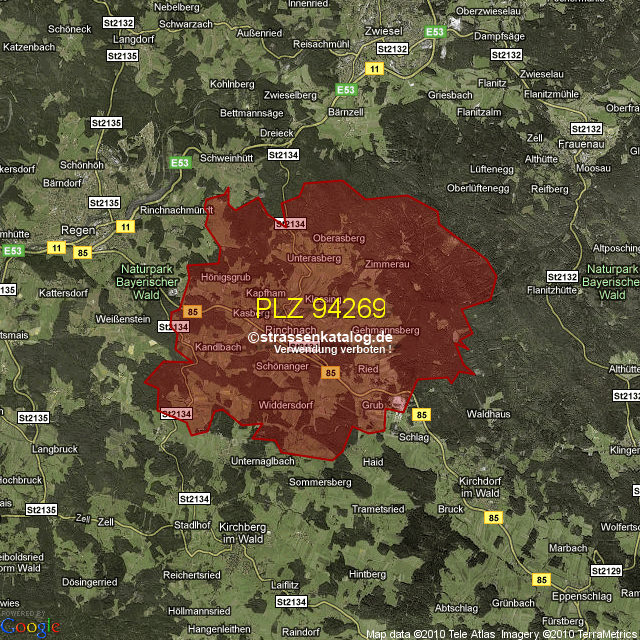Click the E53 shield beside Schweinhütt

coord(180,164)
